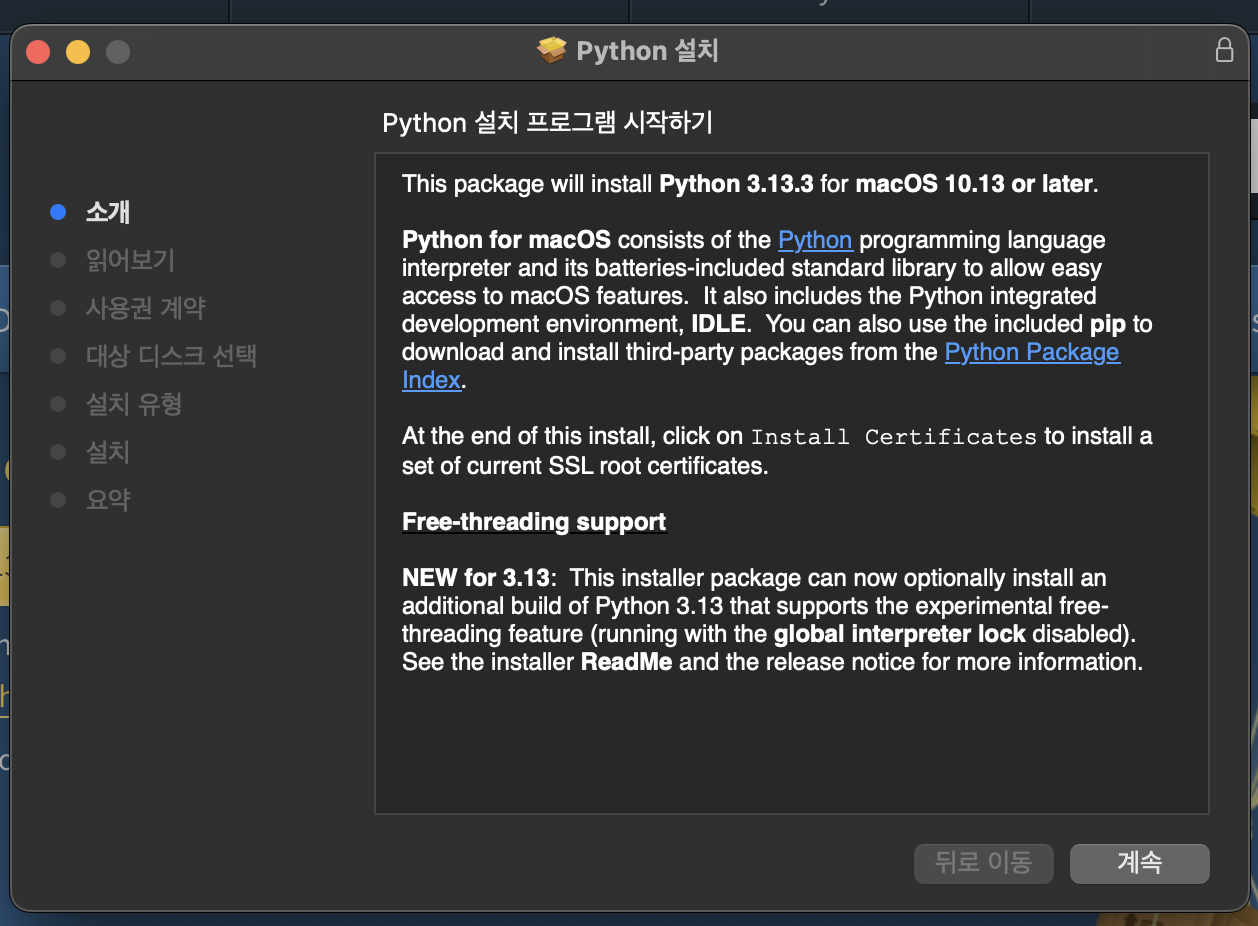This screenshot has width=1258, height=926.
Task: Click the 'NEW for 3.13' bold text
Action: (476, 578)
